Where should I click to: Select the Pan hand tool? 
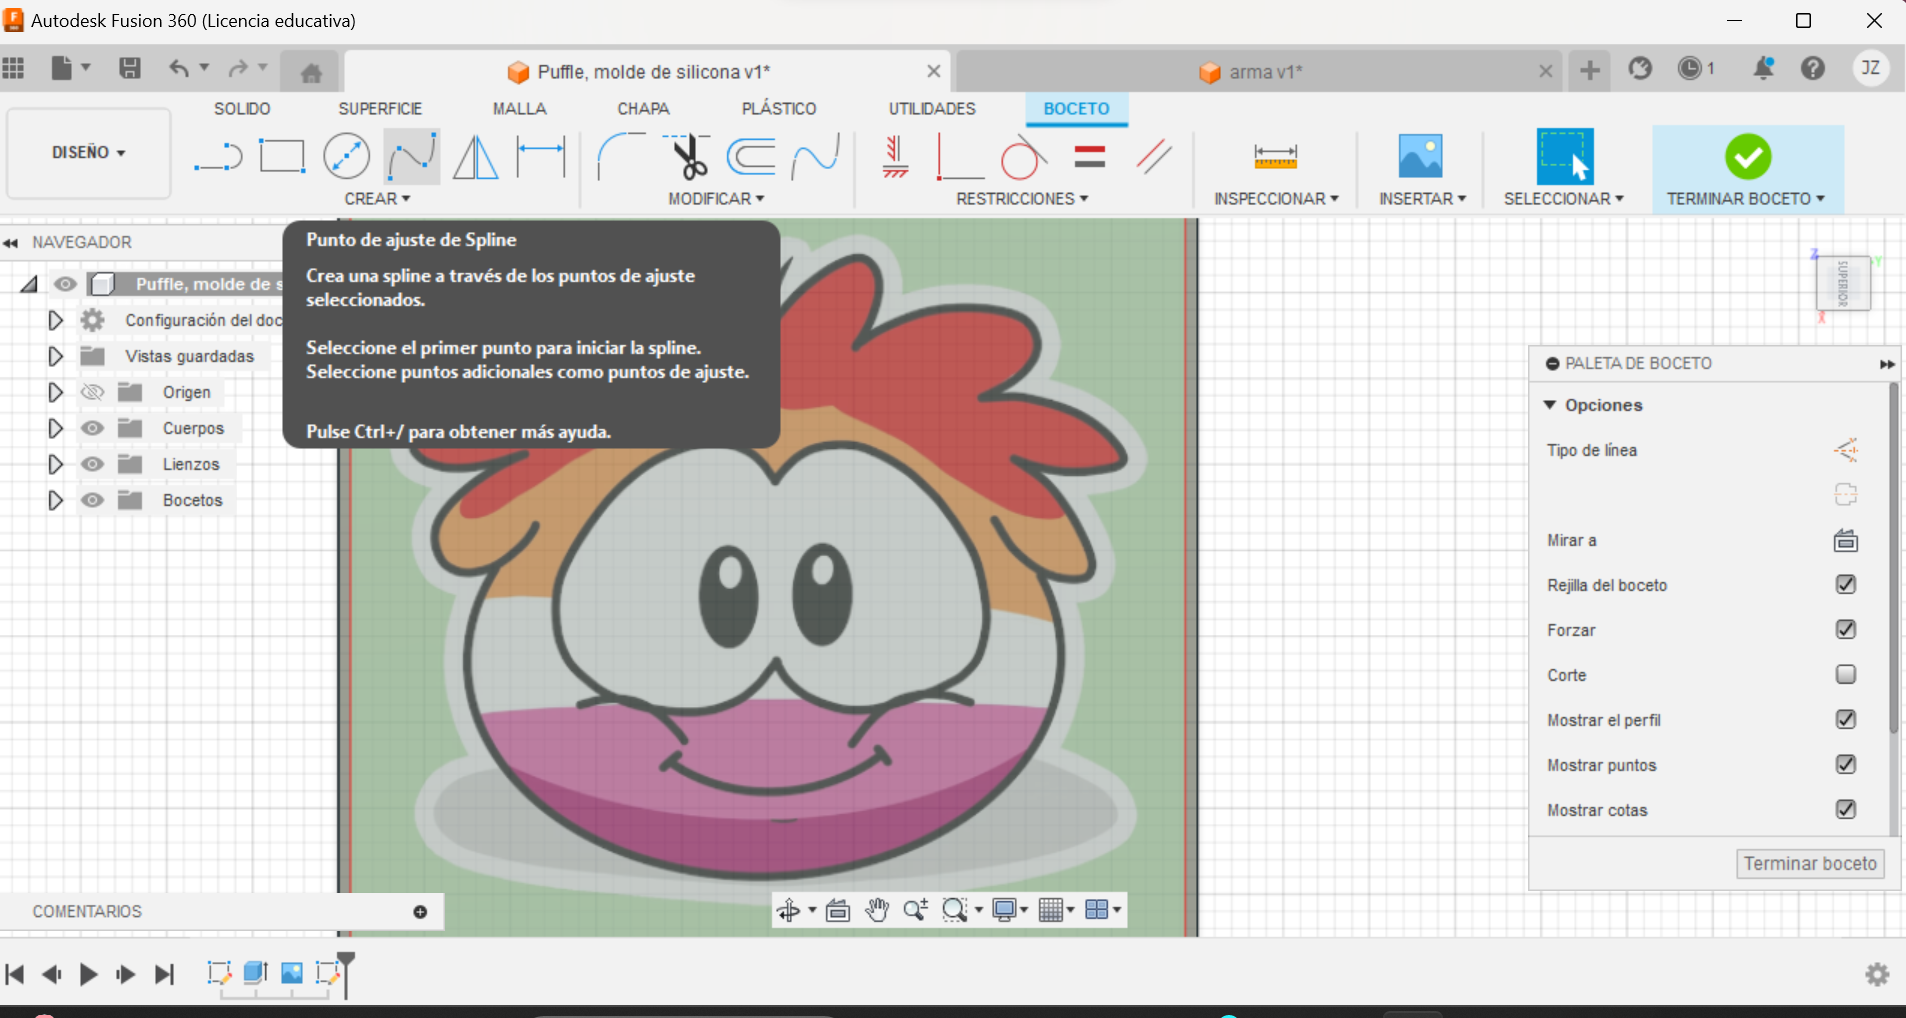877,910
